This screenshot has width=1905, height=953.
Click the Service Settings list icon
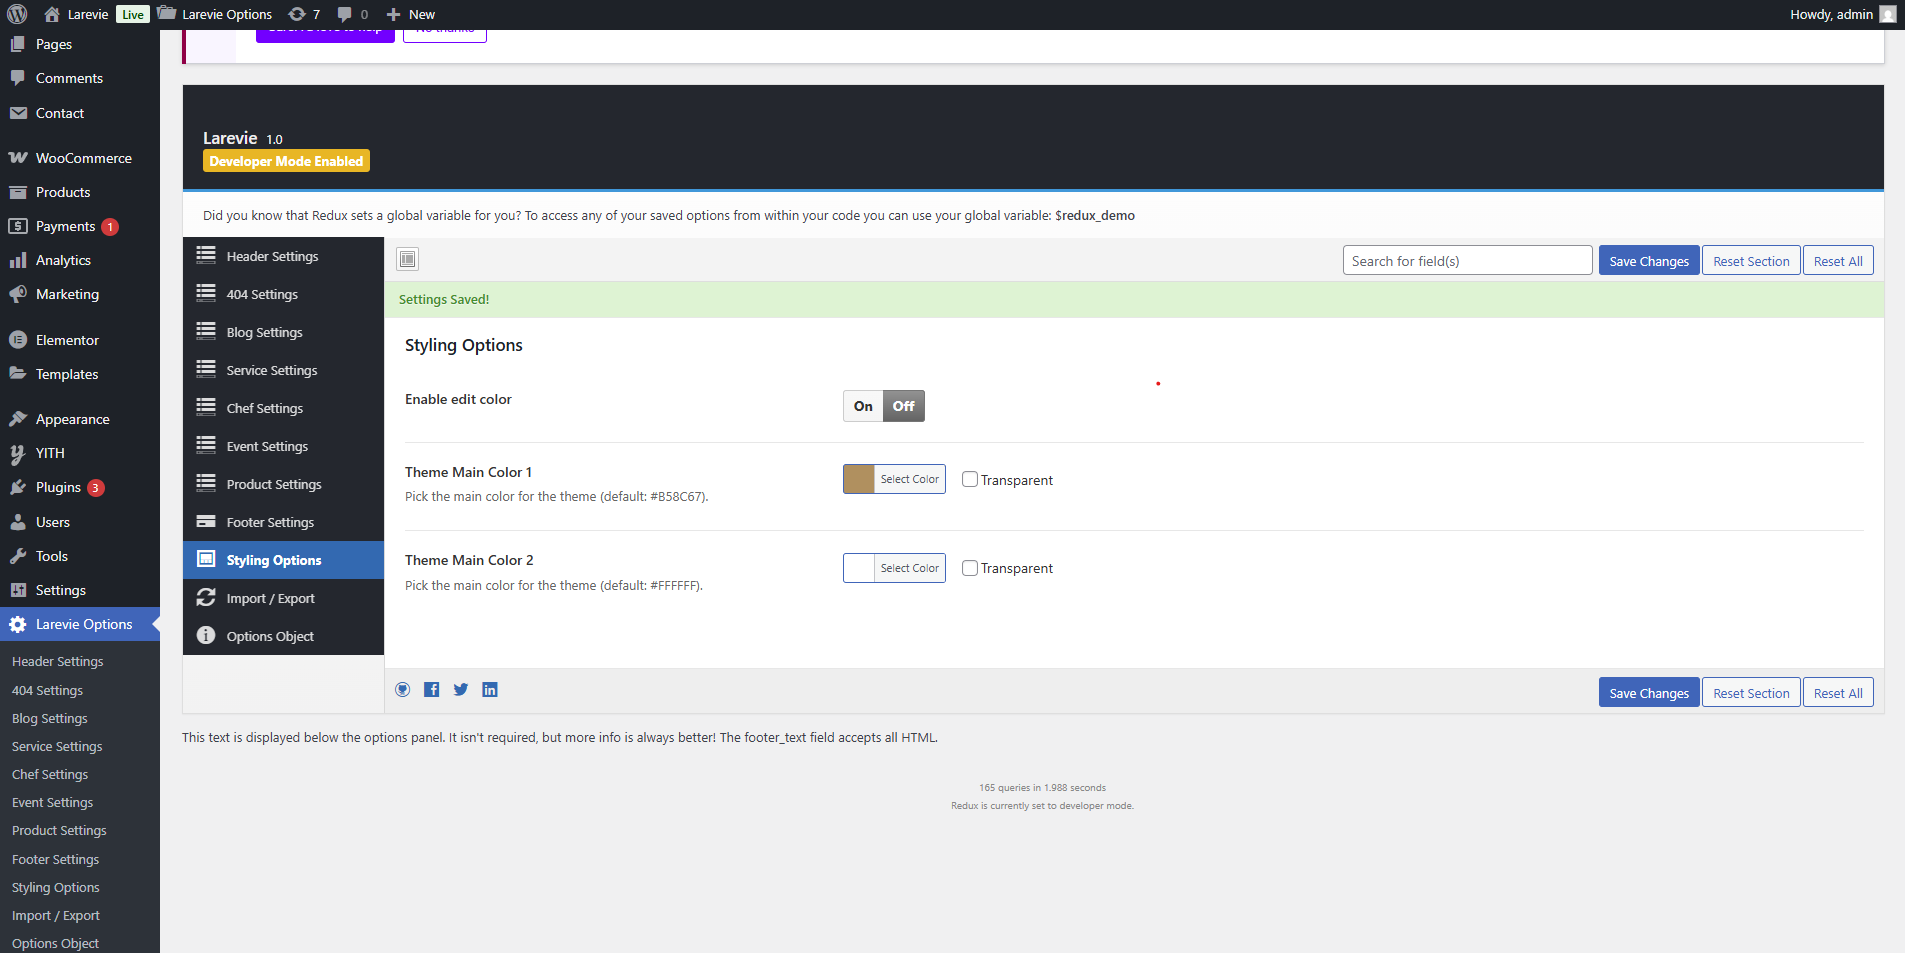[x=206, y=369]
